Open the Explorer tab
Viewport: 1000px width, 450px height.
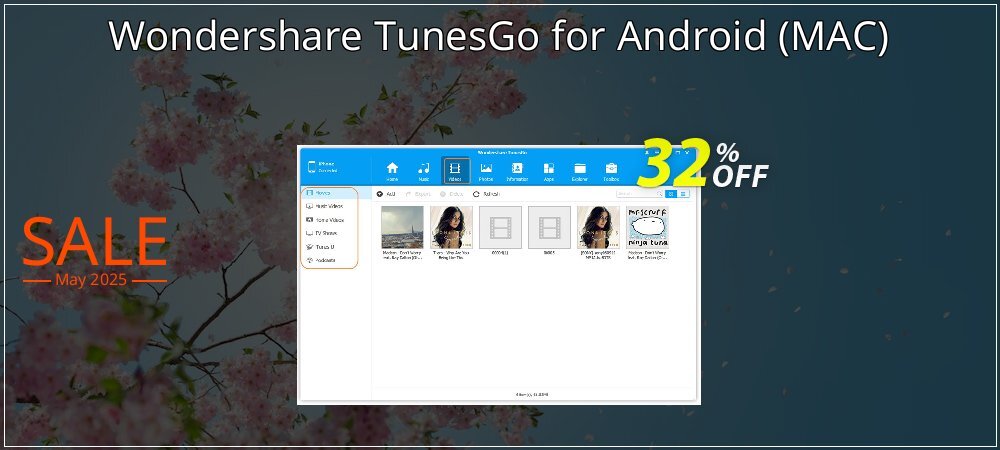coord(580,171)
